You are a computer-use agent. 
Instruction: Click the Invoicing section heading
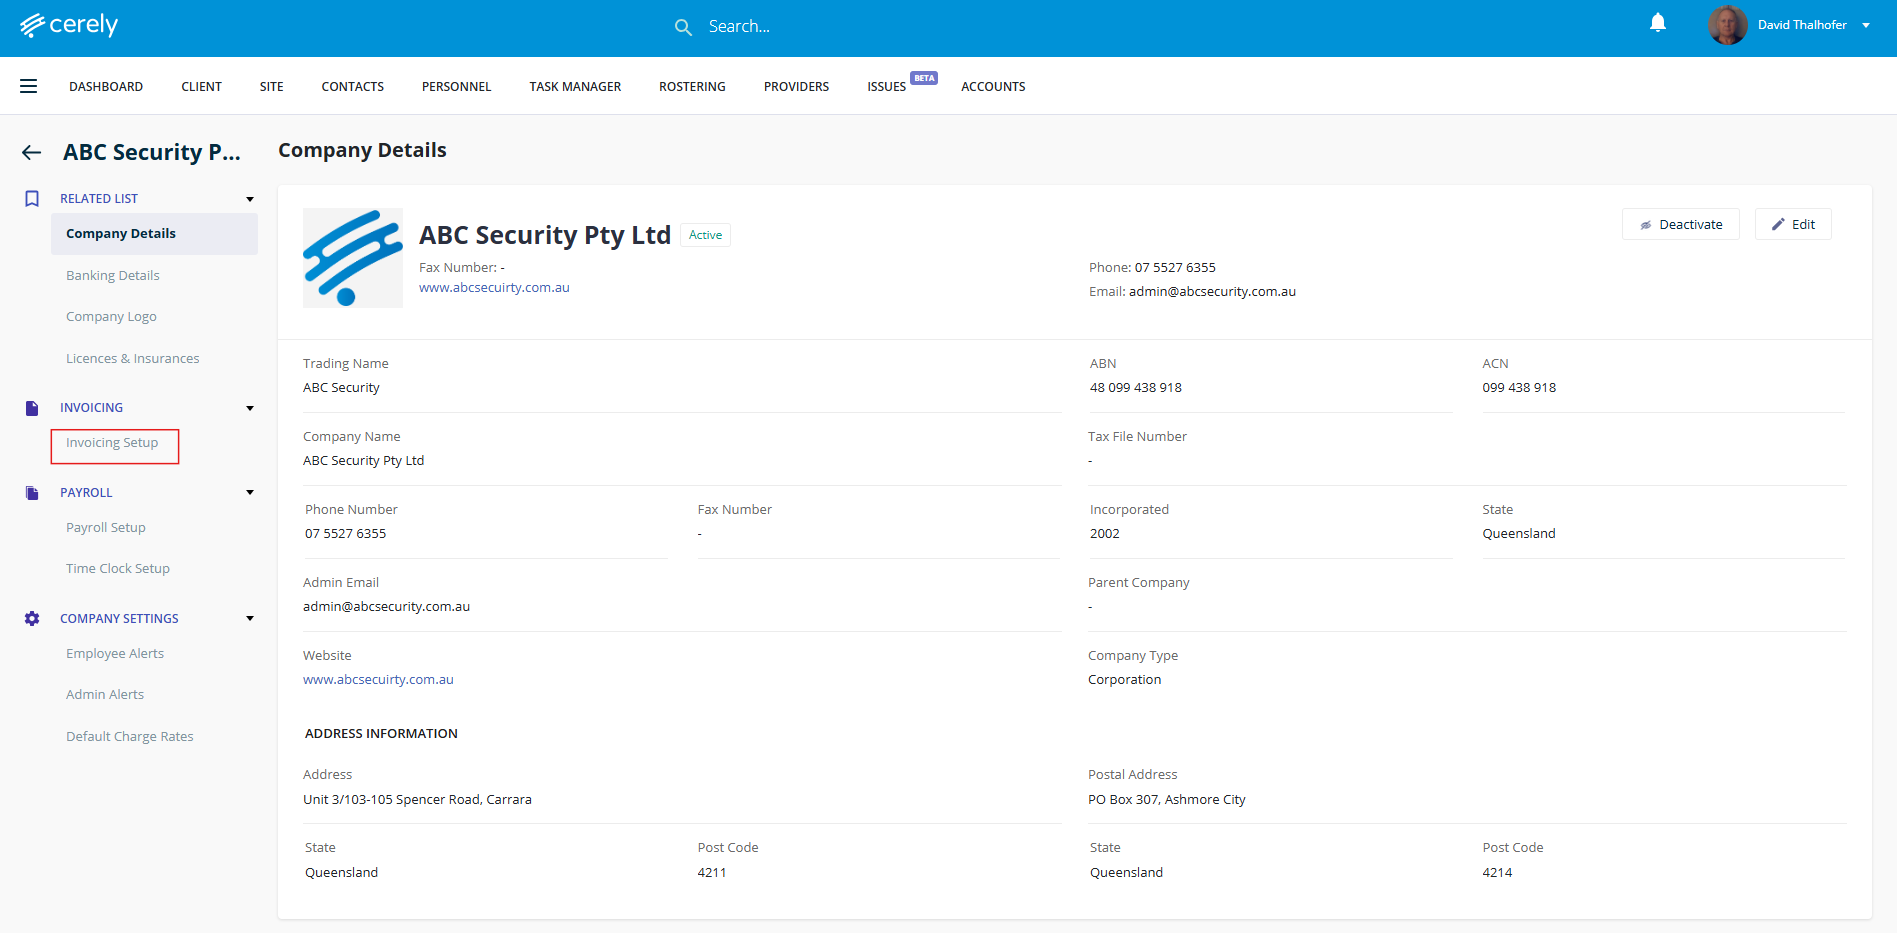[92, 408]
